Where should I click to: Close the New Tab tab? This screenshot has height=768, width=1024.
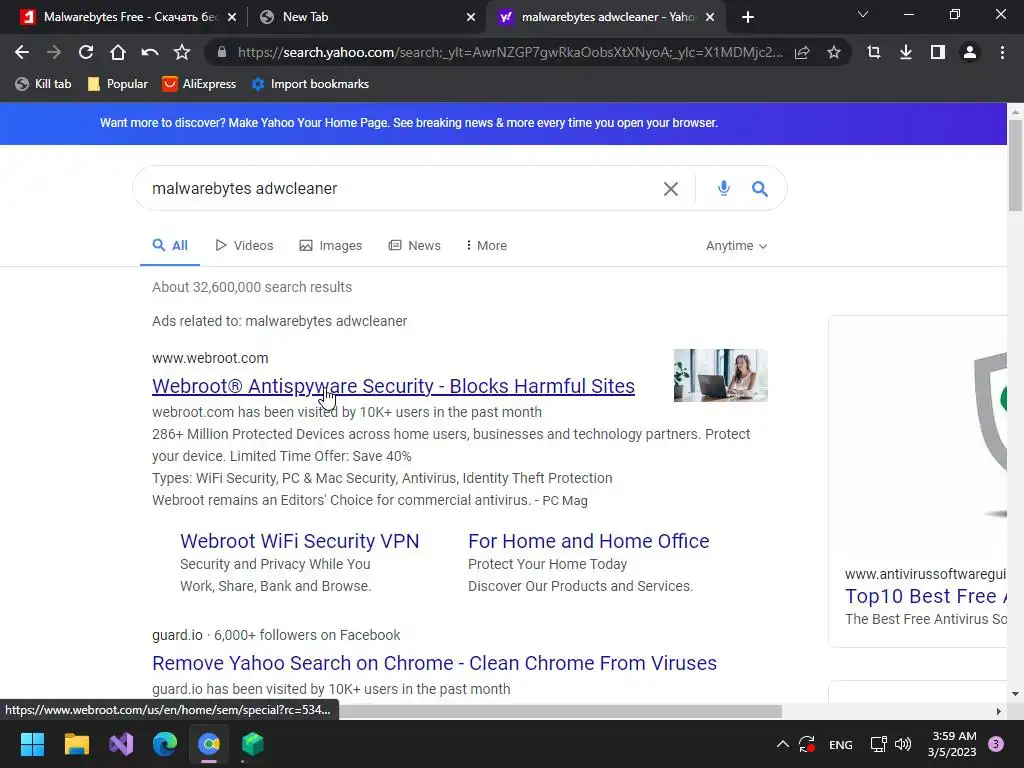[471, 17]
